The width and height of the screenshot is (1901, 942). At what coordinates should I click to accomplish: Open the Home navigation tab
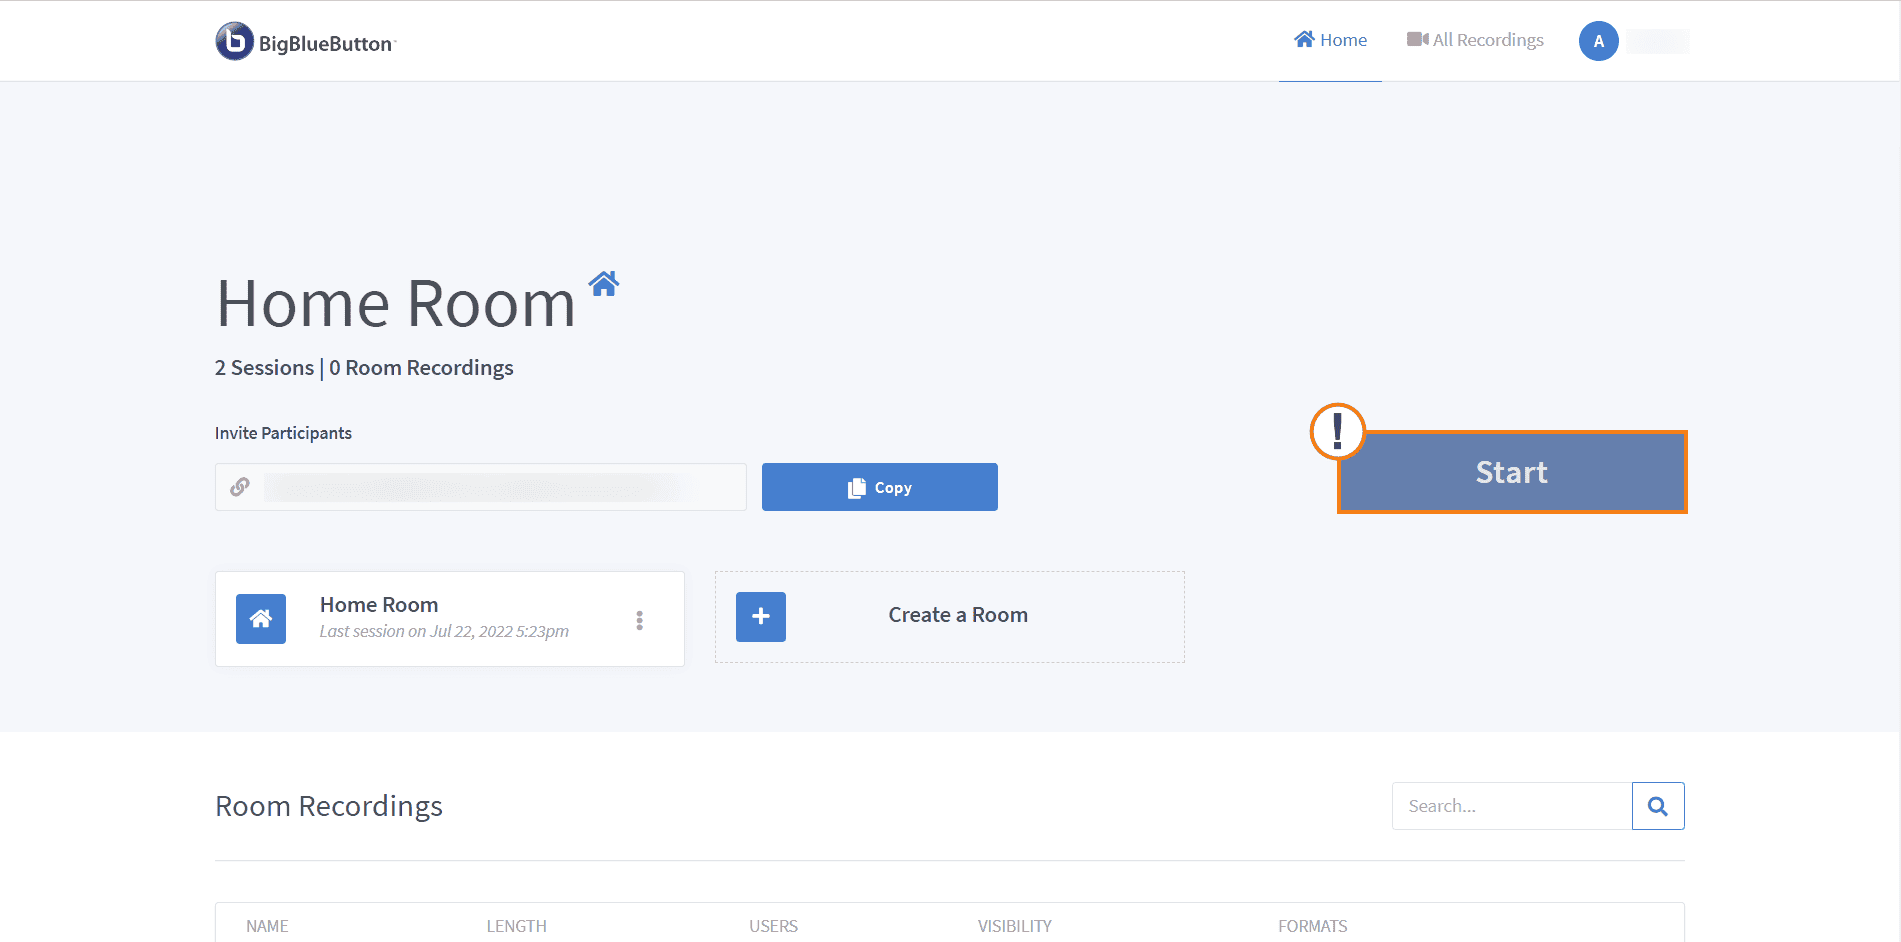[x=1330, y=40]
